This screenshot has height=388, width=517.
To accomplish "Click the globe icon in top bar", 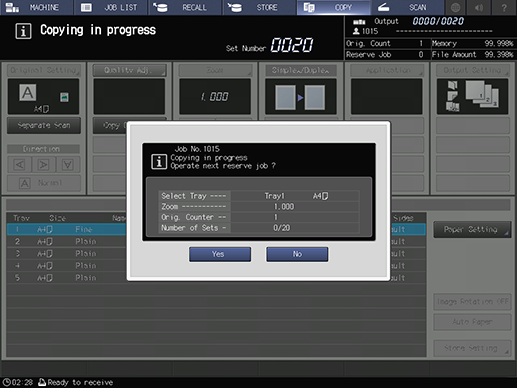I will pos(455,7).
